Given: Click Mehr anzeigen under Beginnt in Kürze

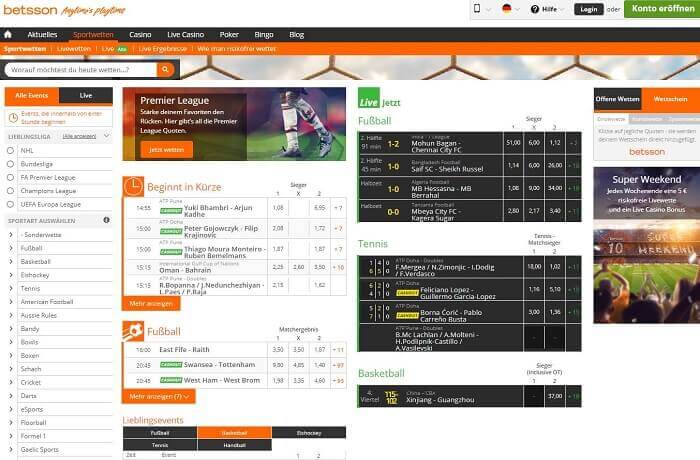Looking at the screenshot, I should pyautogui.click(x=151, y=304).
